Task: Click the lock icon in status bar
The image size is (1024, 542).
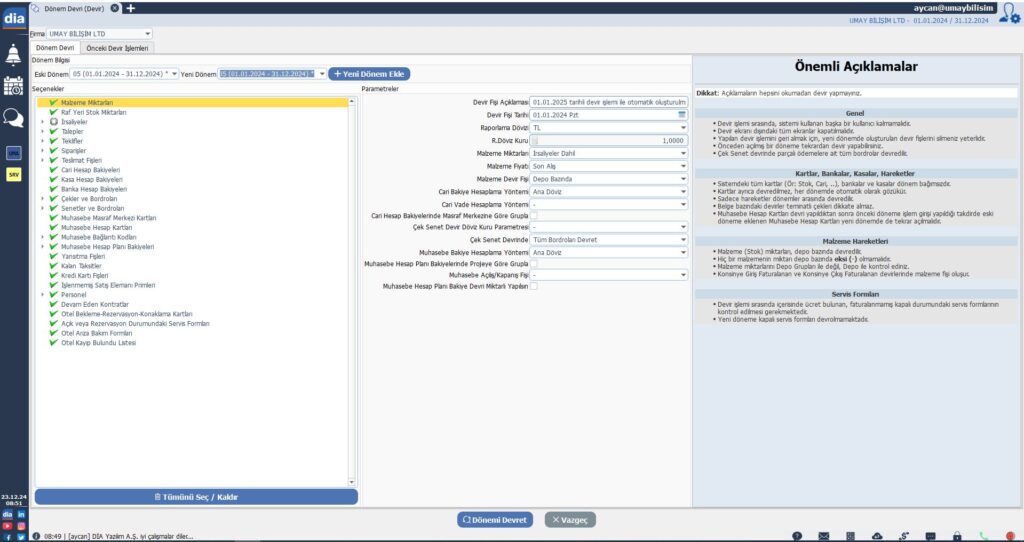Action: click(957, 536)
